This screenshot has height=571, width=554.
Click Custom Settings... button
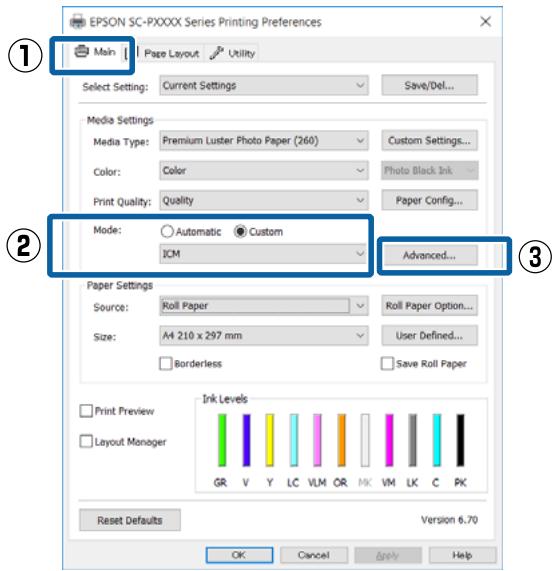tap(429, 141)
